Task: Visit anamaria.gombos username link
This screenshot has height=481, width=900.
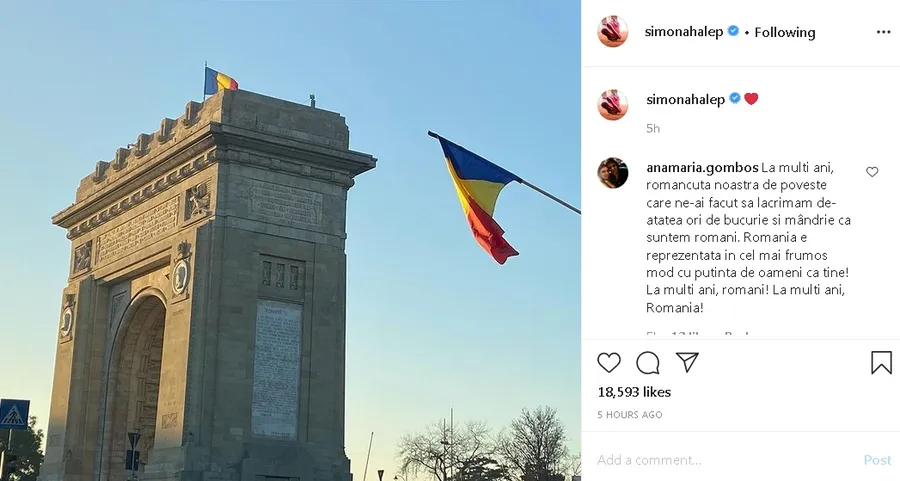Action: (702, 168)
